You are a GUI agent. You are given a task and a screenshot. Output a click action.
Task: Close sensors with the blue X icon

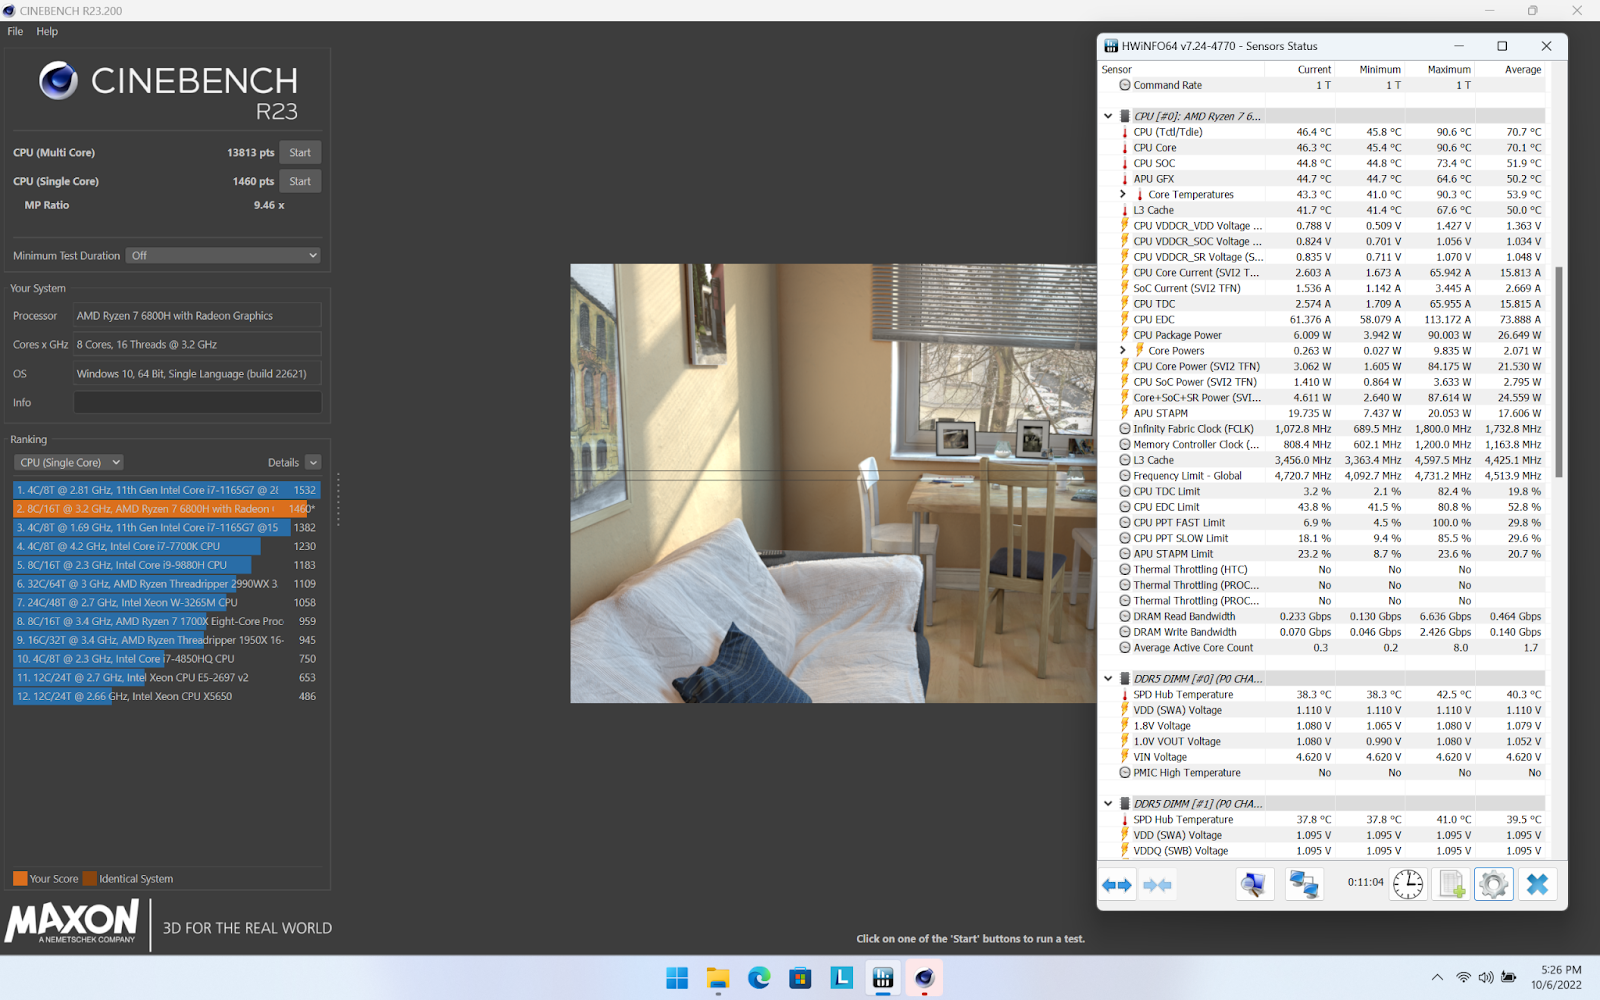tap(1538, 885)
